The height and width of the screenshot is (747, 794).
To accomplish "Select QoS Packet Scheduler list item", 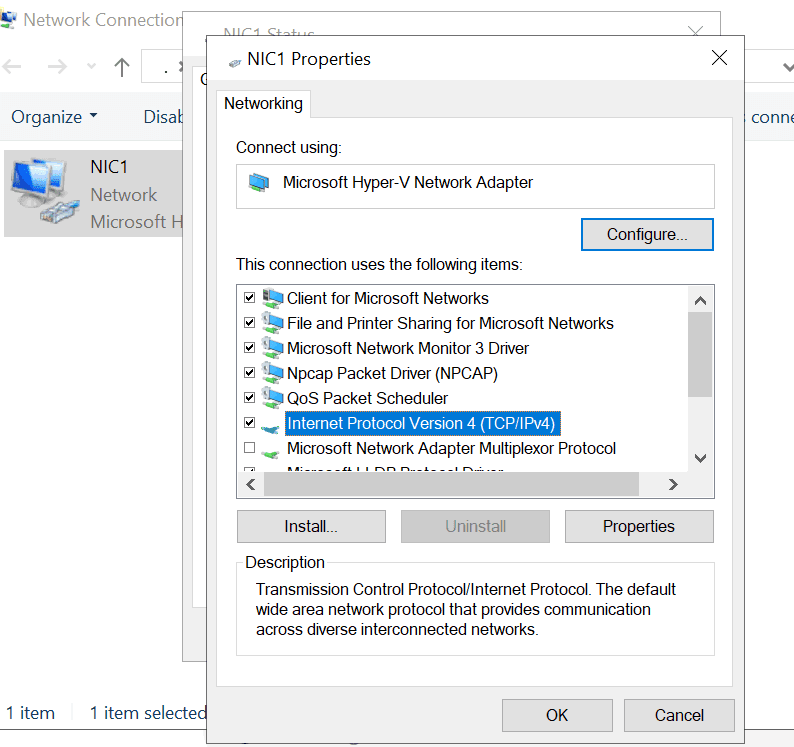I will (x=367, y=398).
